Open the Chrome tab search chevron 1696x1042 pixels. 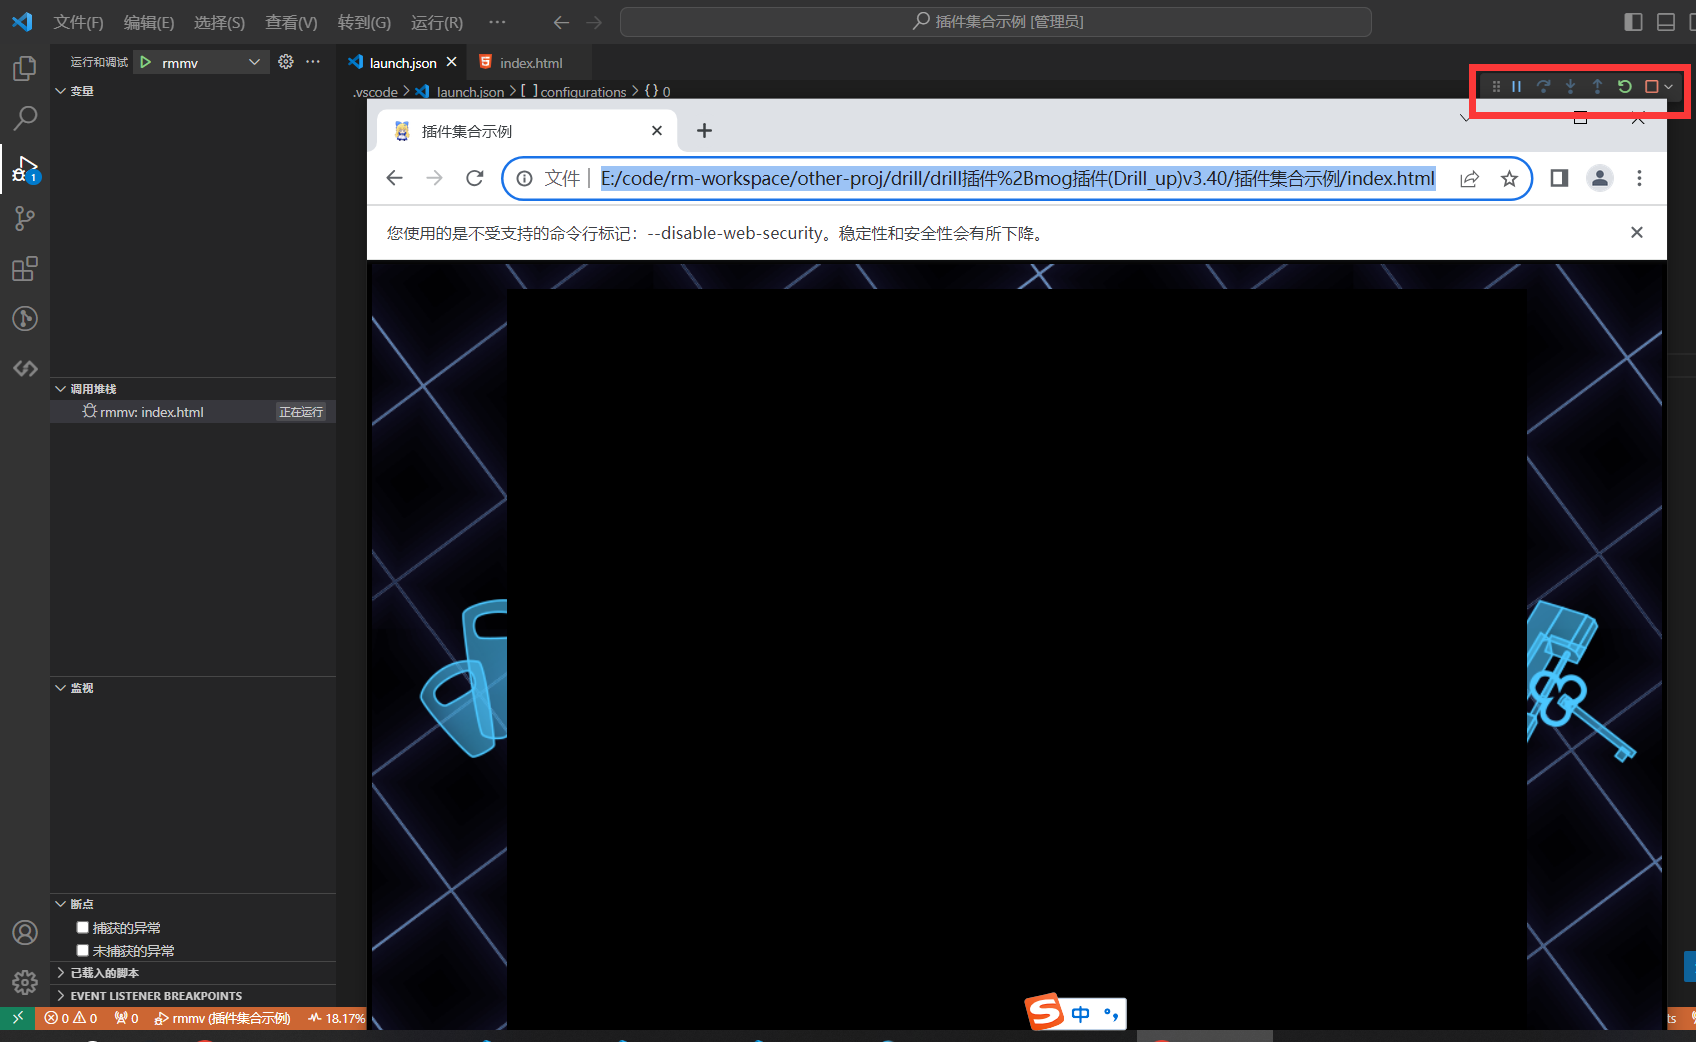pyautogui.click(x=1465, y=118)
